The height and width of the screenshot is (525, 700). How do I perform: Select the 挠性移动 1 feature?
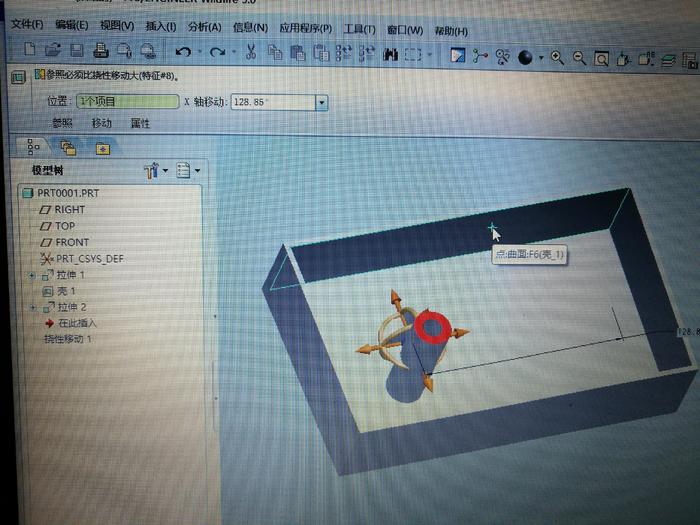point(68,339)
